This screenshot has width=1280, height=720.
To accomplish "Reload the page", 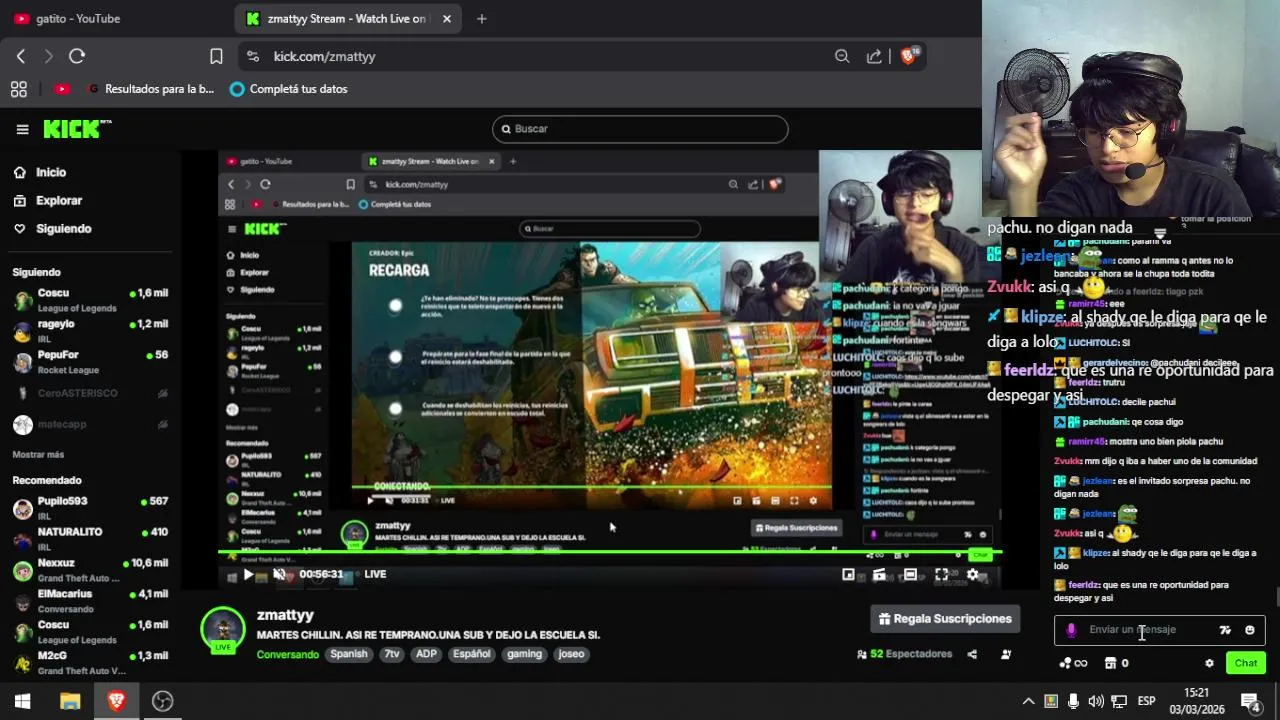I will pos(77,56).
